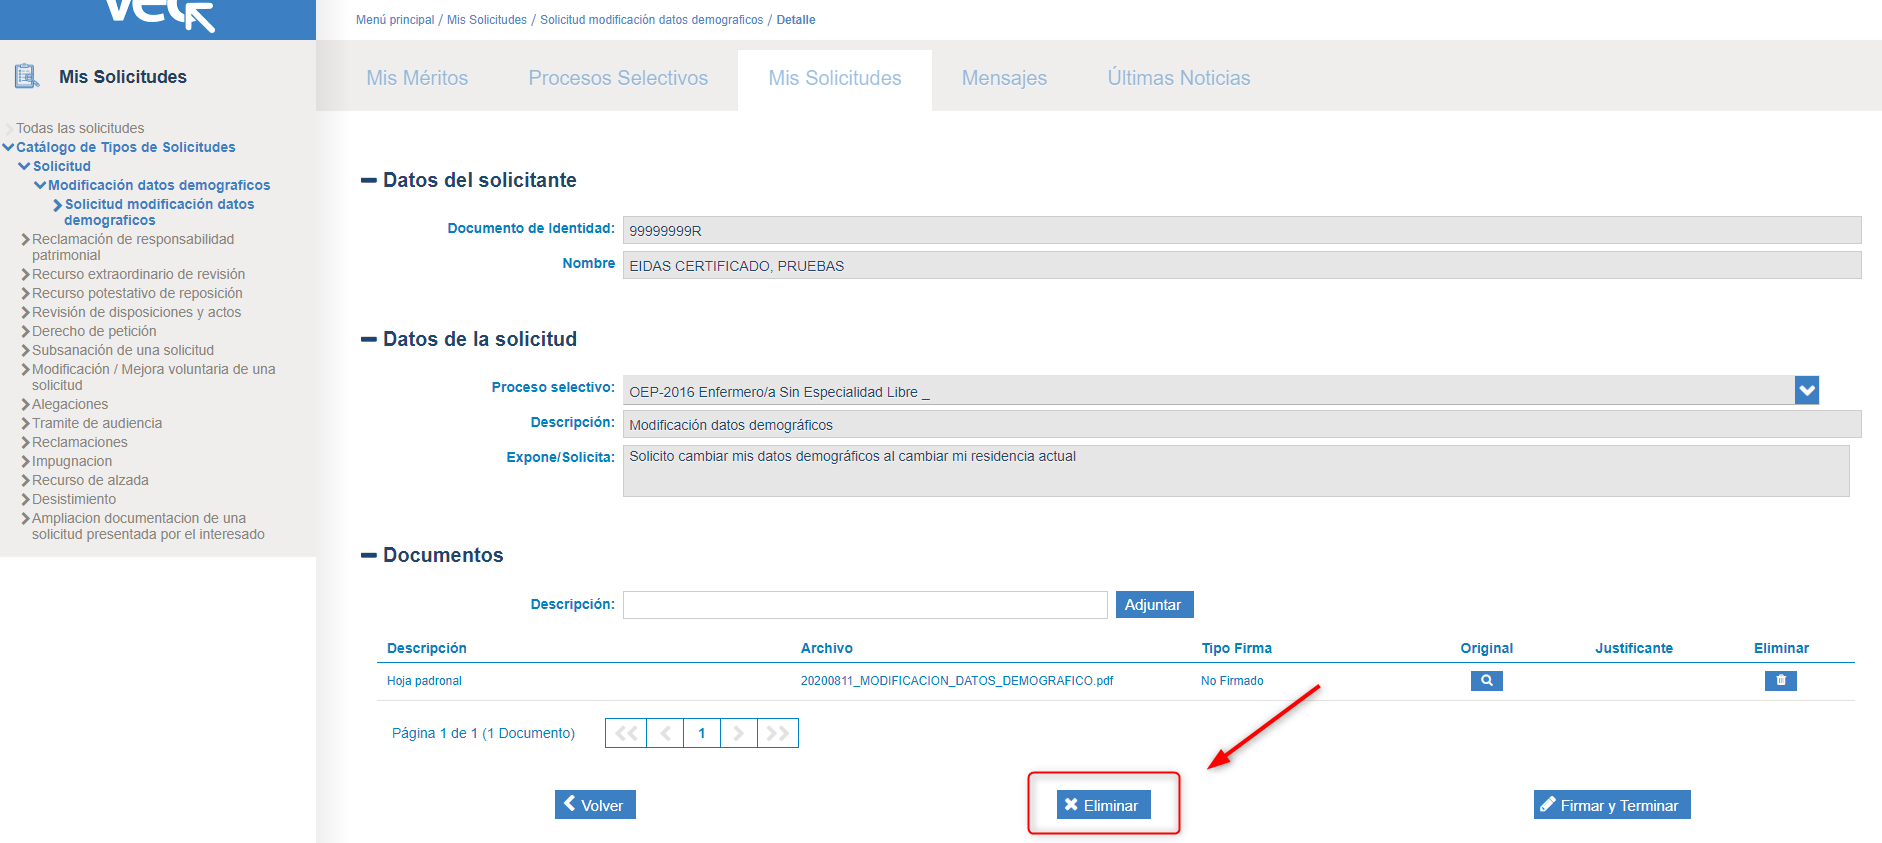Go to the last page of documents
This screenshot has width=1882, height=843.
[777, 733]
